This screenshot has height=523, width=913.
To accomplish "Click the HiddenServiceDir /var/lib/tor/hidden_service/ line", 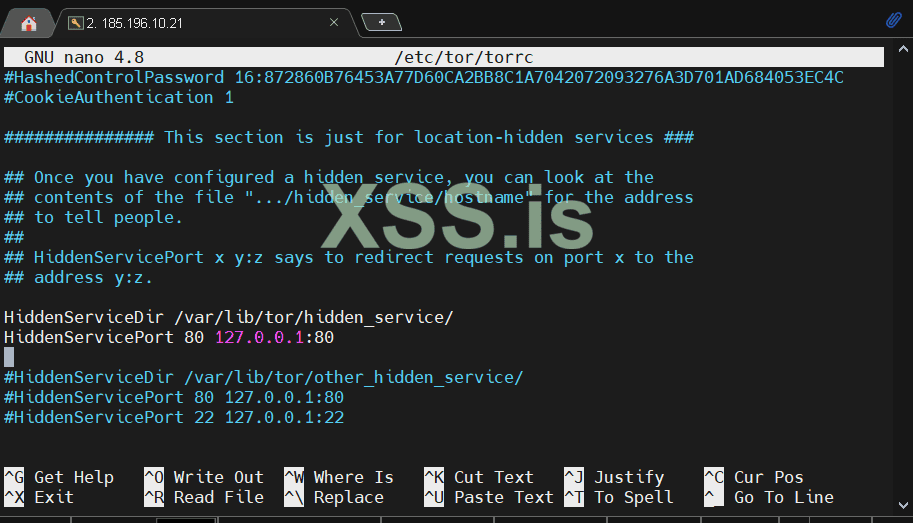I will click(x=228, y=317).
